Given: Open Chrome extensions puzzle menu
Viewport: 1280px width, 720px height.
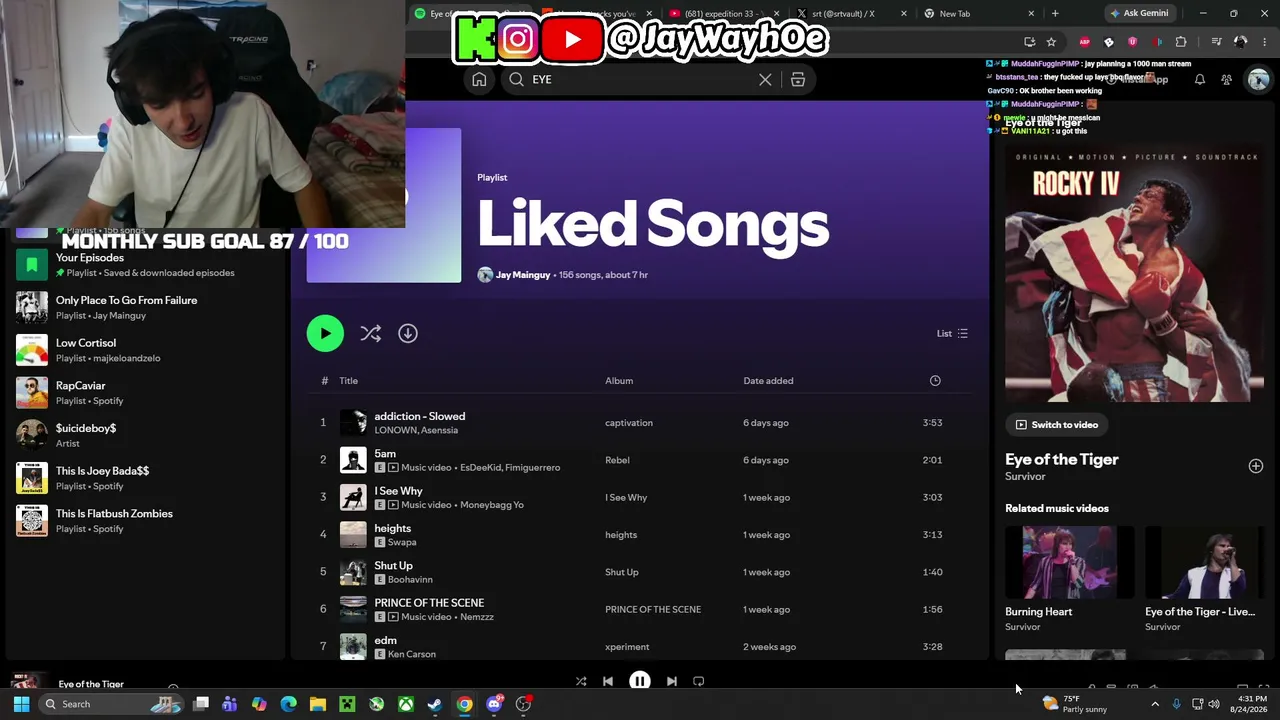Looking at the screenshot, I should 1181,42.
